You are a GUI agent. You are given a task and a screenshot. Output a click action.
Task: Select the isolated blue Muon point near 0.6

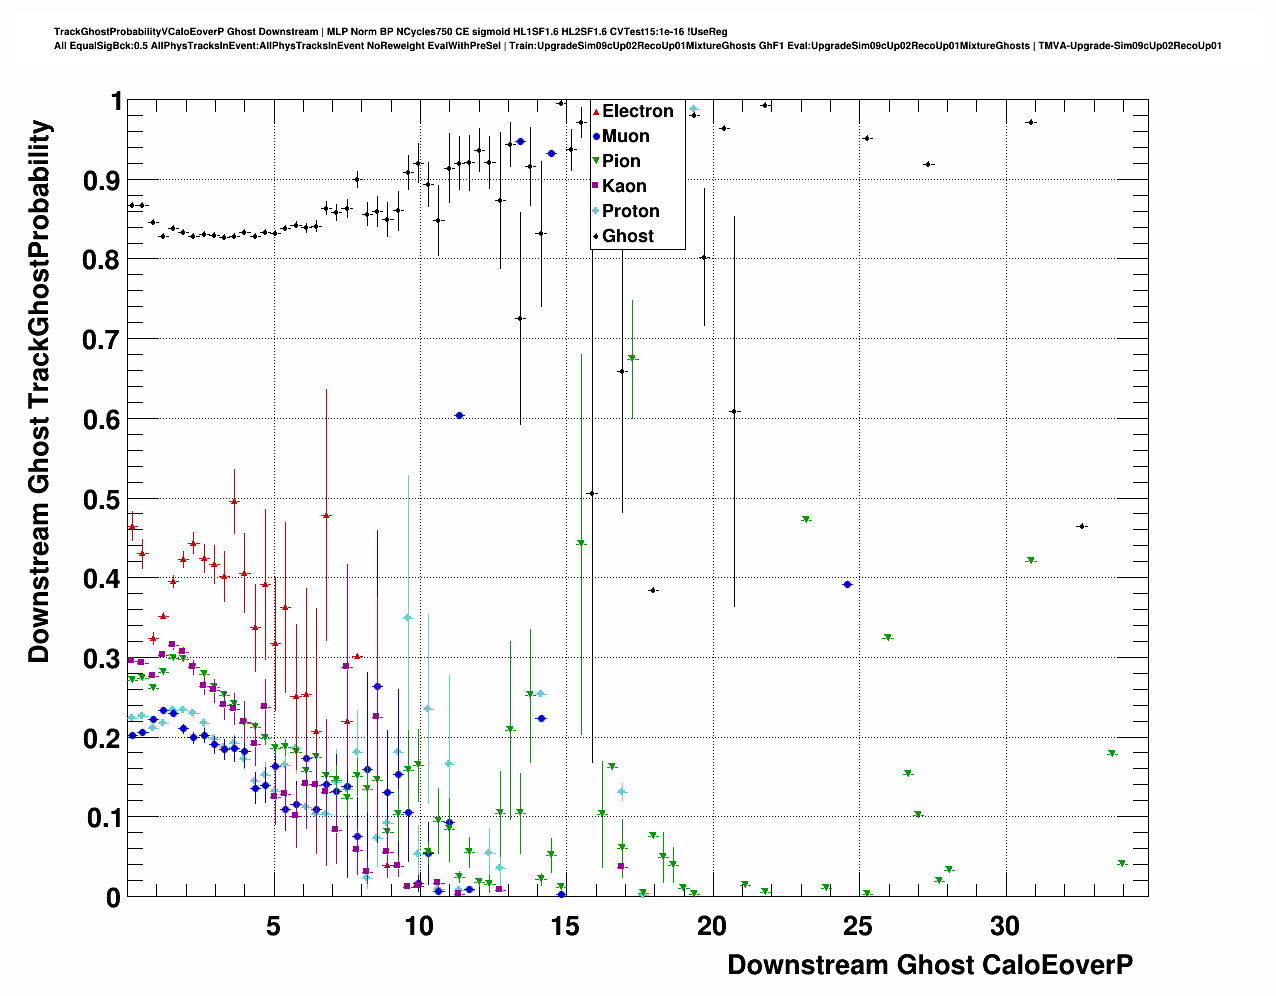point(459,415)
